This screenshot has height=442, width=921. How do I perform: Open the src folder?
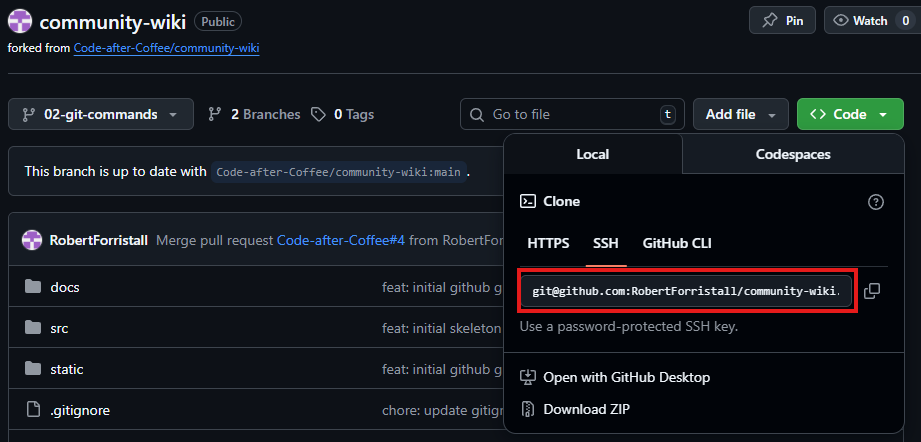(59, 328)
